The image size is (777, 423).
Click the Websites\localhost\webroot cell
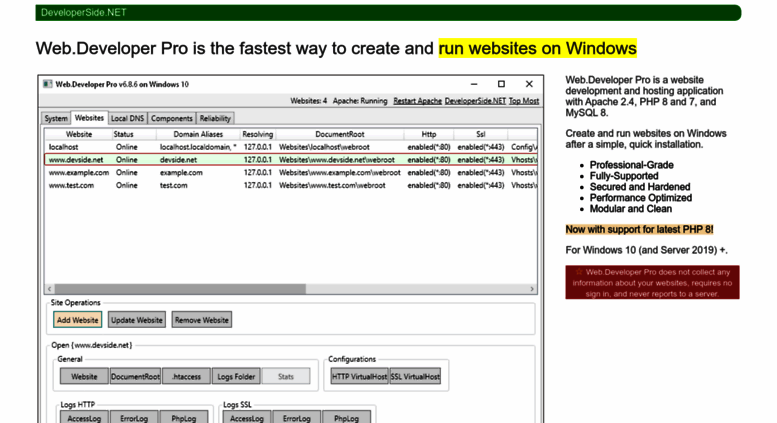pos(324,147)
